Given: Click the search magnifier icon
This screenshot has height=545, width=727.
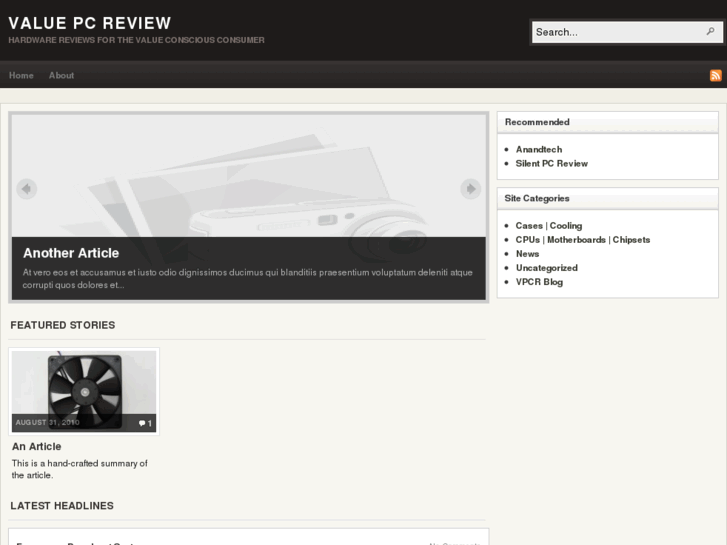Looking at the screenshot, I should click(x=710, y=32).
